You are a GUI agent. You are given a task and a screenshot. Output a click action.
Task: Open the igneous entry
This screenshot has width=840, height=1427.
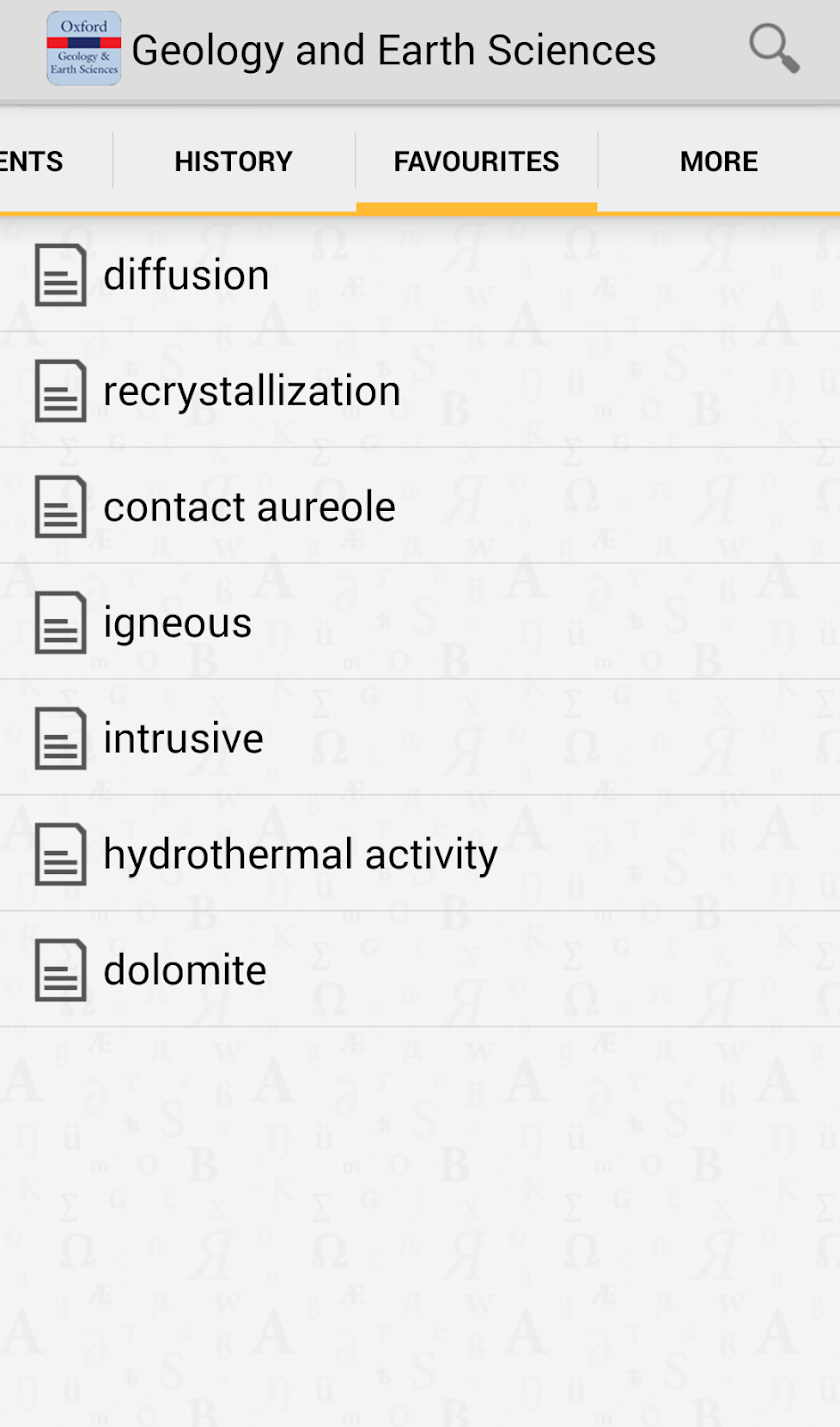click(x=177, y=623)
